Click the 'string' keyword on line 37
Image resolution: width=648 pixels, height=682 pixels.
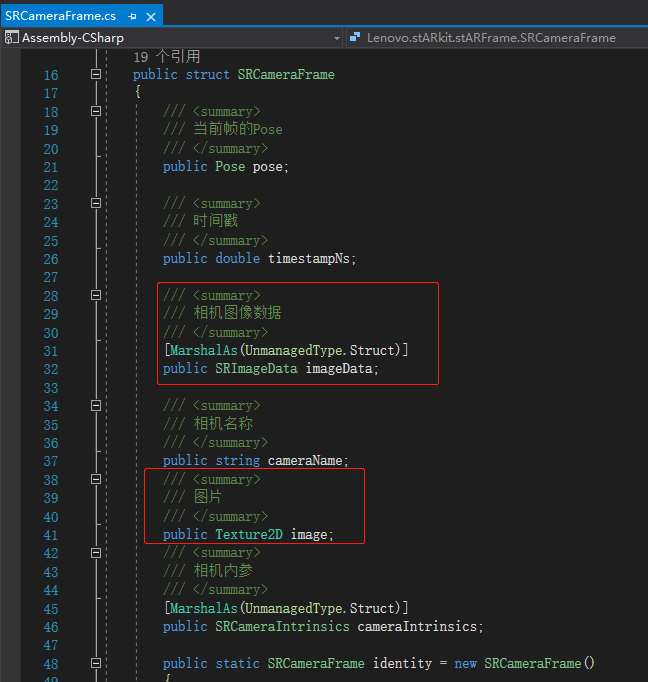click(x=237, y=461)
